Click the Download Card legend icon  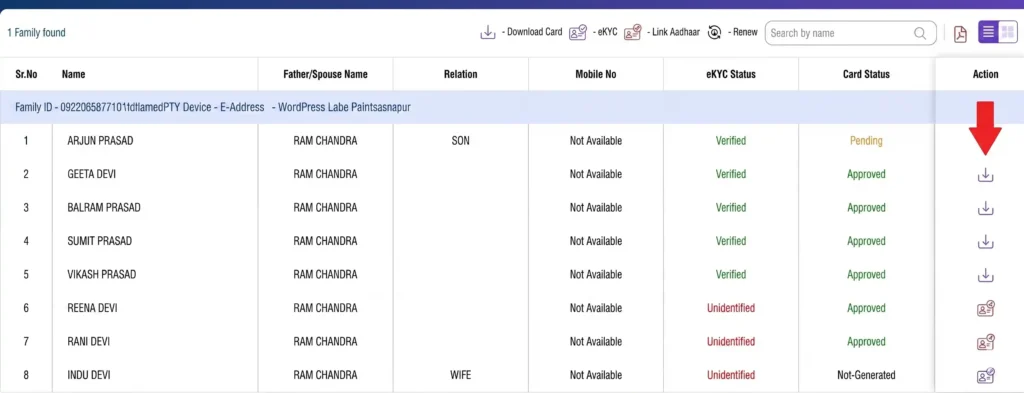coord(488,33)
